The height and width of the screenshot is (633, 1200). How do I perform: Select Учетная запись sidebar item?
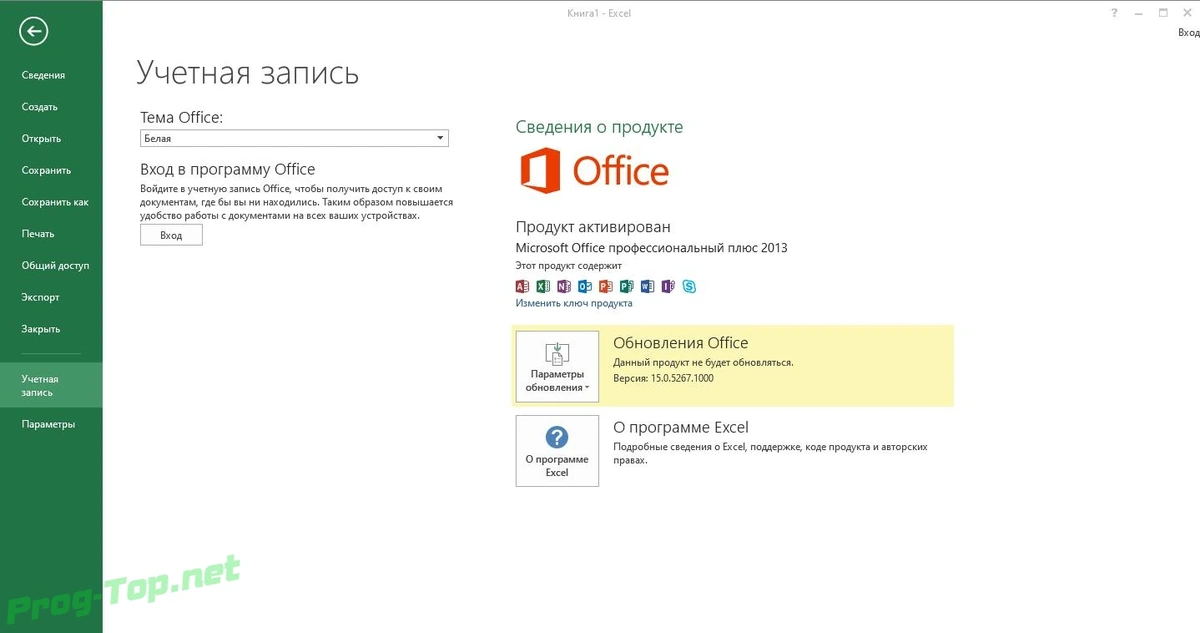coord(51,385)
